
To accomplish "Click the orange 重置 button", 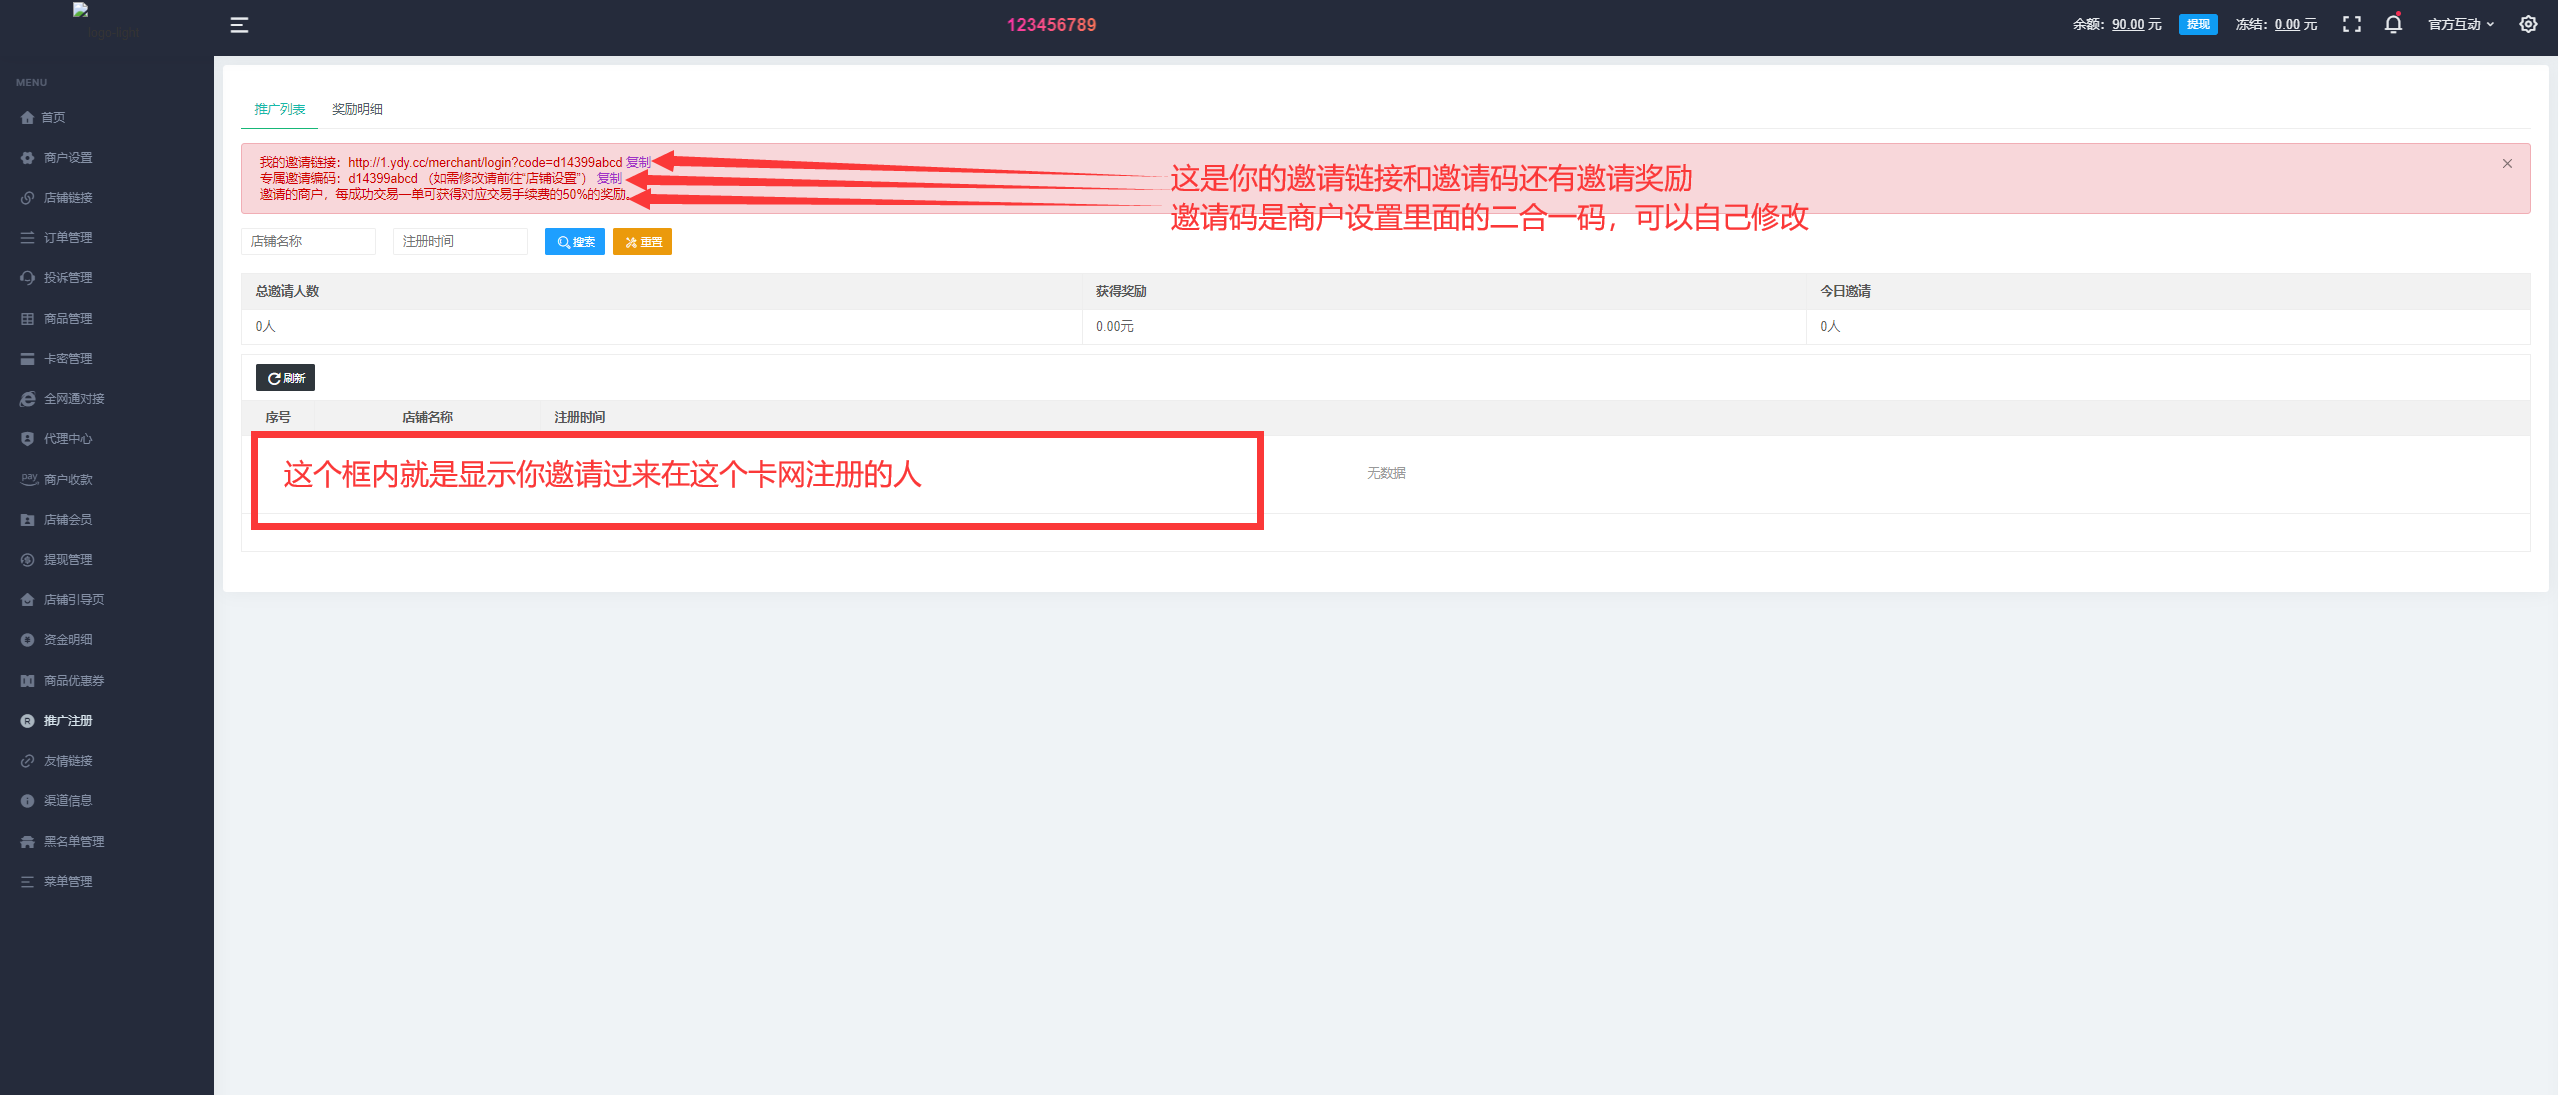I will coord(642,242).
